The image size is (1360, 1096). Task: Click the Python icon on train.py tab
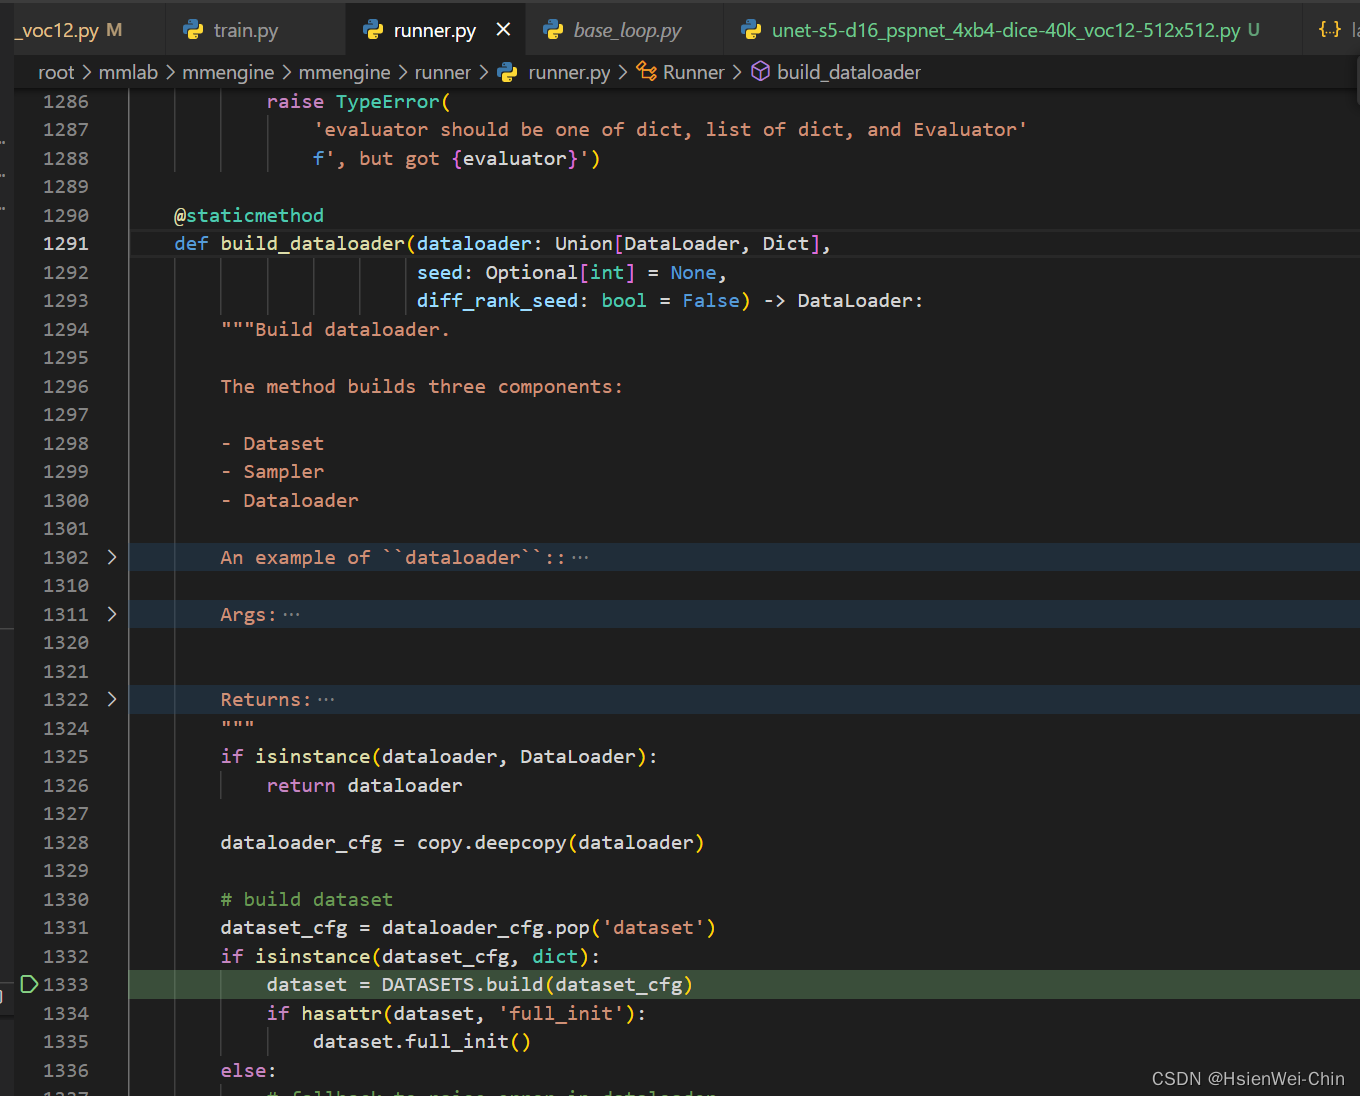[x=193, y=30]
